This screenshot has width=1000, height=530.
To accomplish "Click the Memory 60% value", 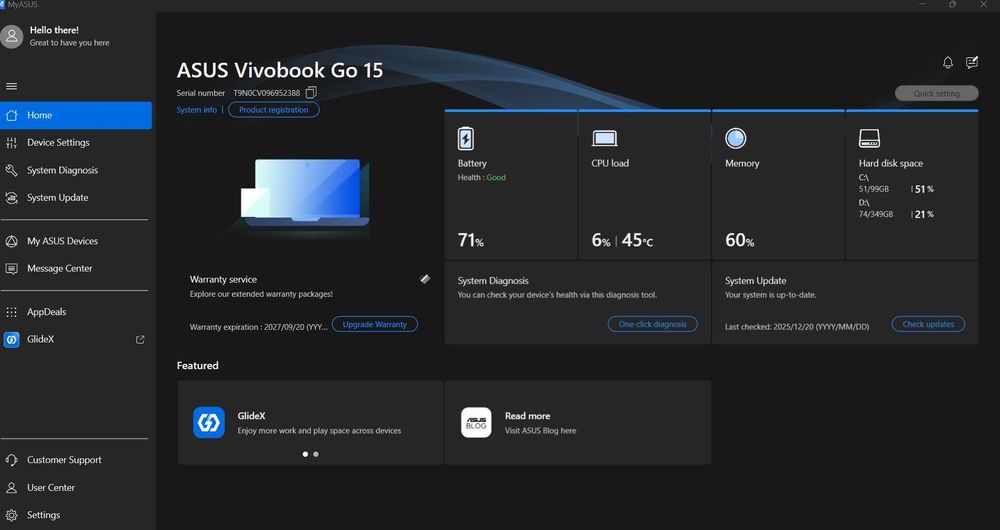I will click(739, 240).
